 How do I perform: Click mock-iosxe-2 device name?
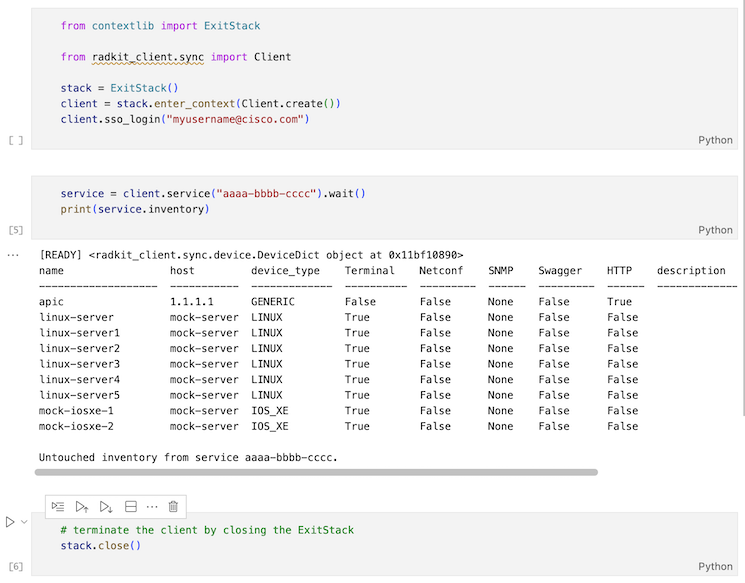point(76,426)
